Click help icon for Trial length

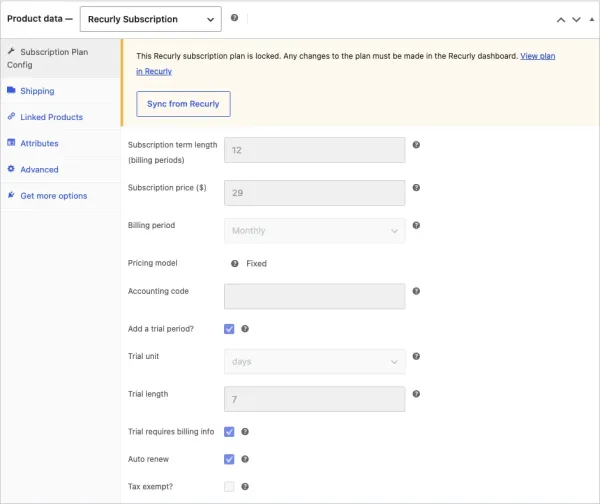point(416,394)
